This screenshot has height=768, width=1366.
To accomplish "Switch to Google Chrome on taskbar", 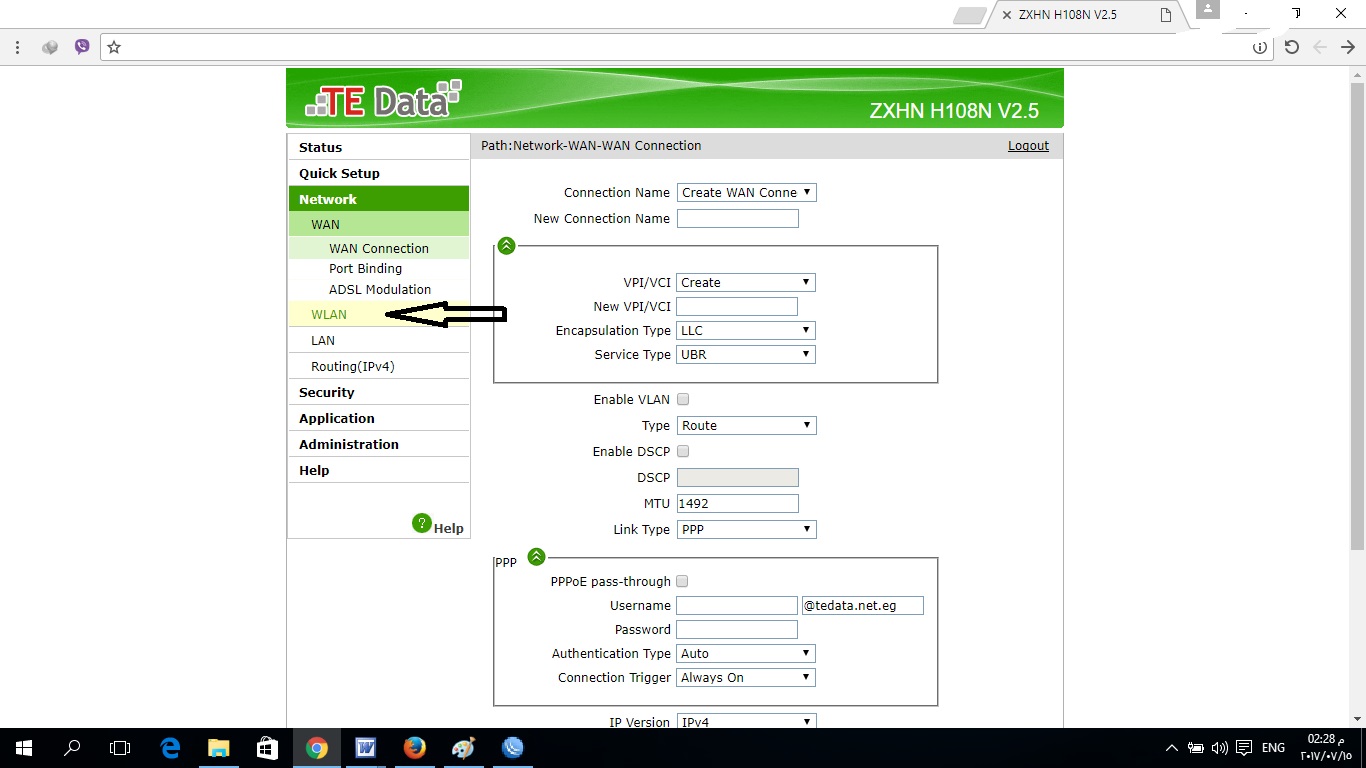I will click(316, 747).
